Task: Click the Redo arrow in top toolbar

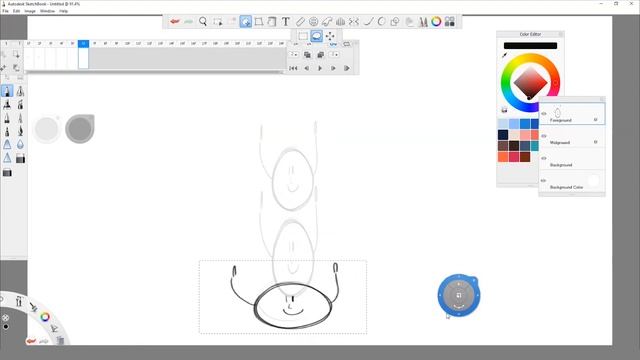Action: pos(188,21)
